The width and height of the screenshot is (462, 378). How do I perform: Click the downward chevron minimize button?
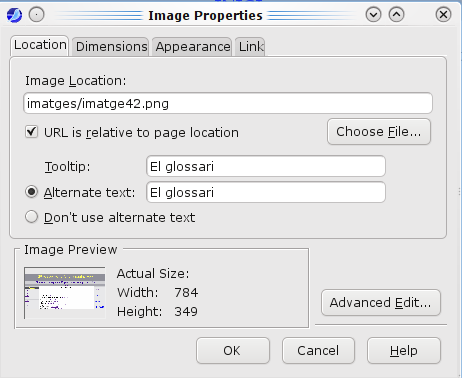point(373,15)
